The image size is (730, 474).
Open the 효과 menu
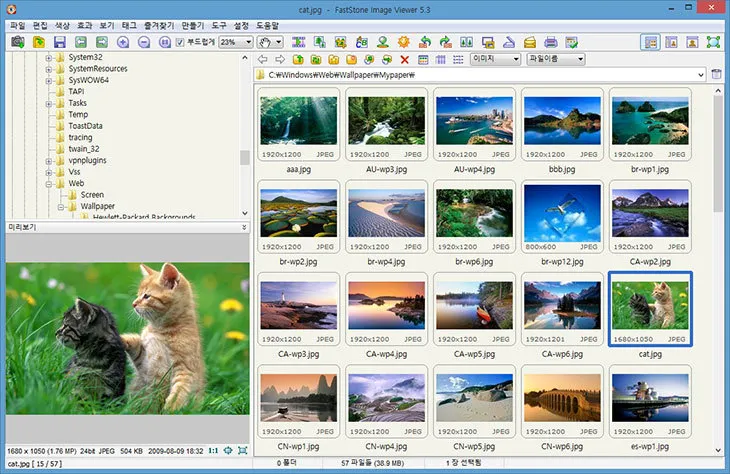(x=84, y=24)
